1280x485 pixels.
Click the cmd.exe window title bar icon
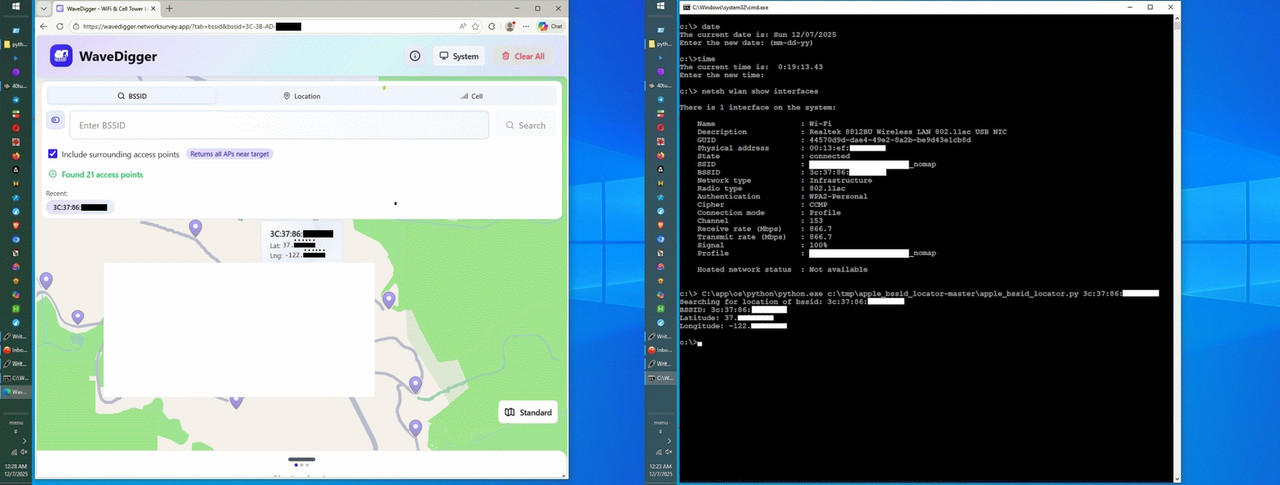[x=686, y=7]
